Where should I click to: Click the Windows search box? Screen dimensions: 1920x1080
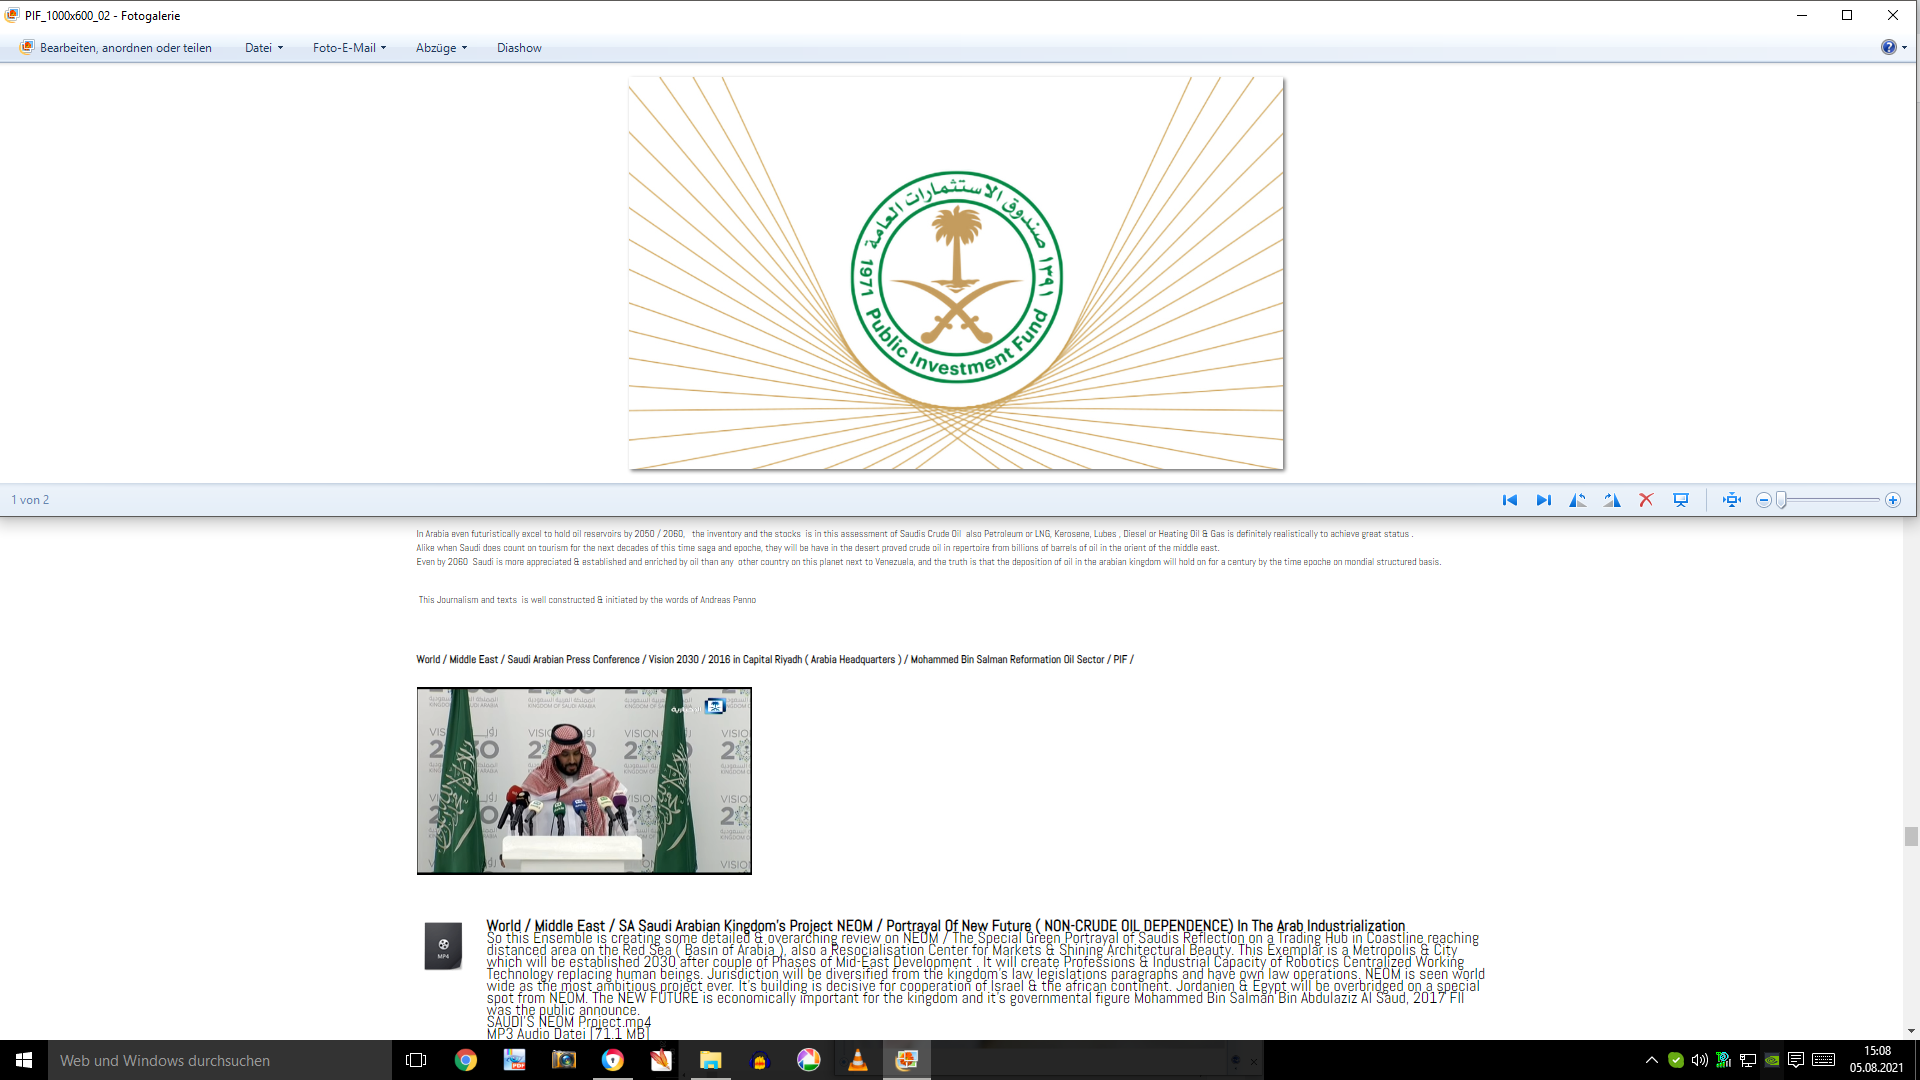point(220,1060)
